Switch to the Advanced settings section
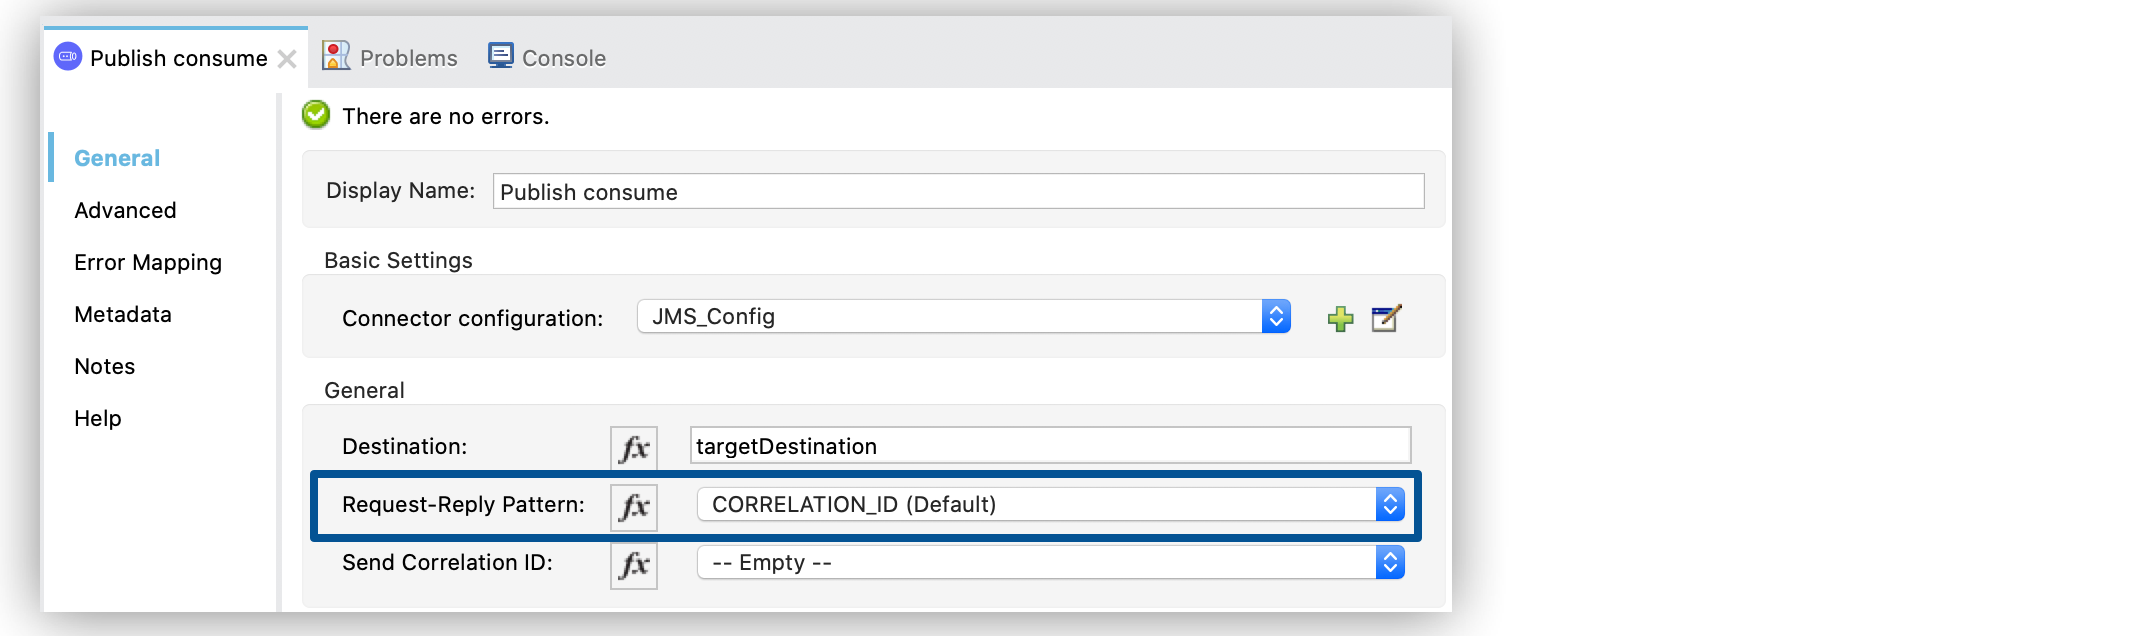2142x636 pixels. tap(124, 210)
